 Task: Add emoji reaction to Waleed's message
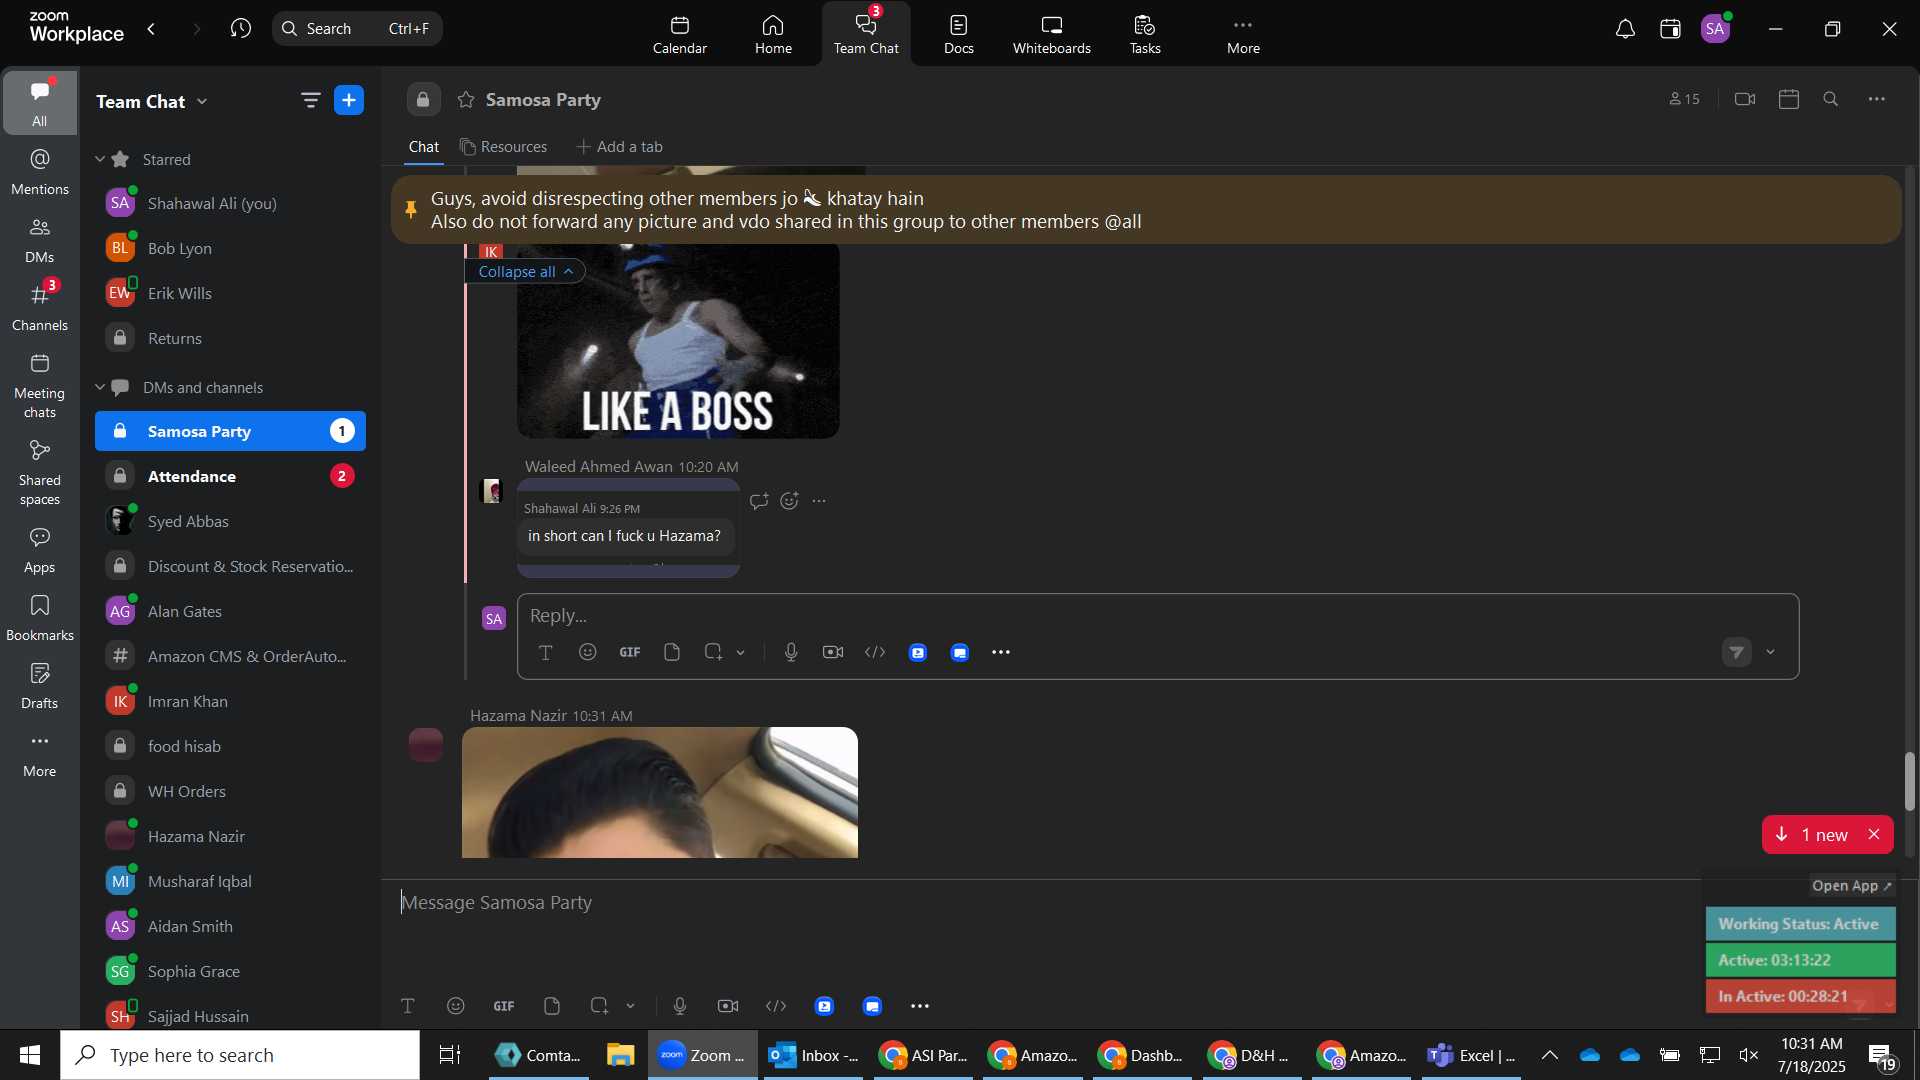click(789, 501)
